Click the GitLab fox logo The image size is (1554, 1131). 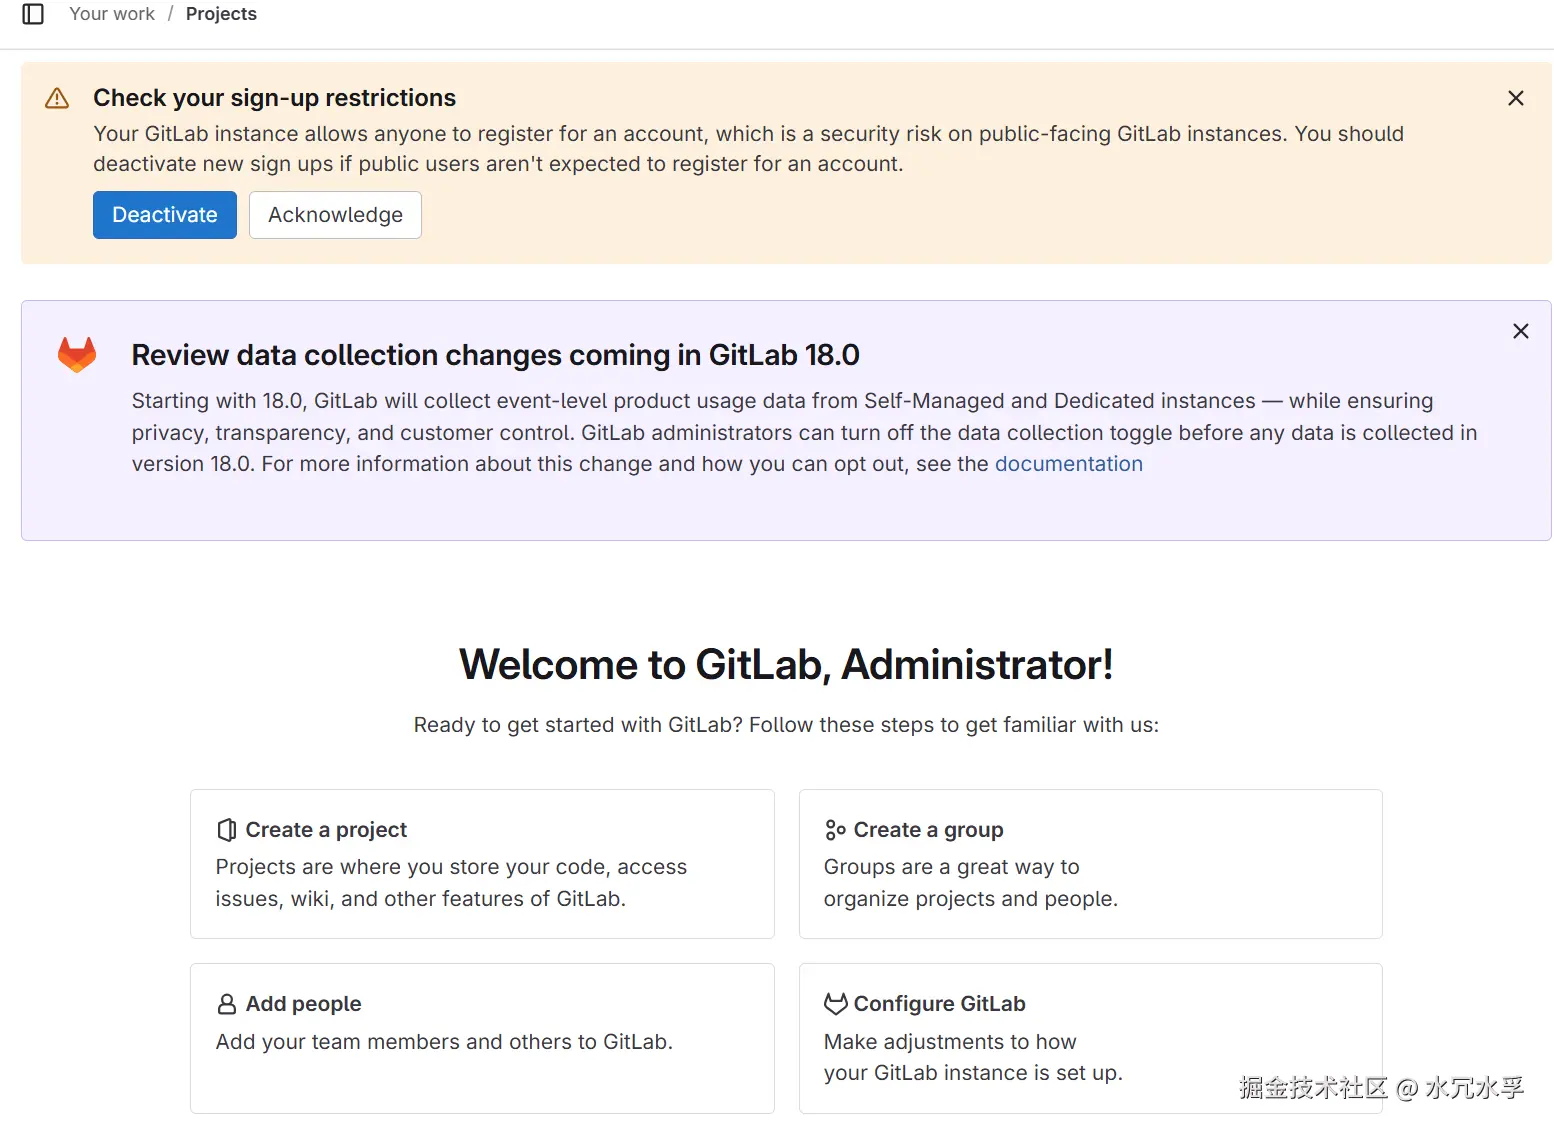pos(77,355)
